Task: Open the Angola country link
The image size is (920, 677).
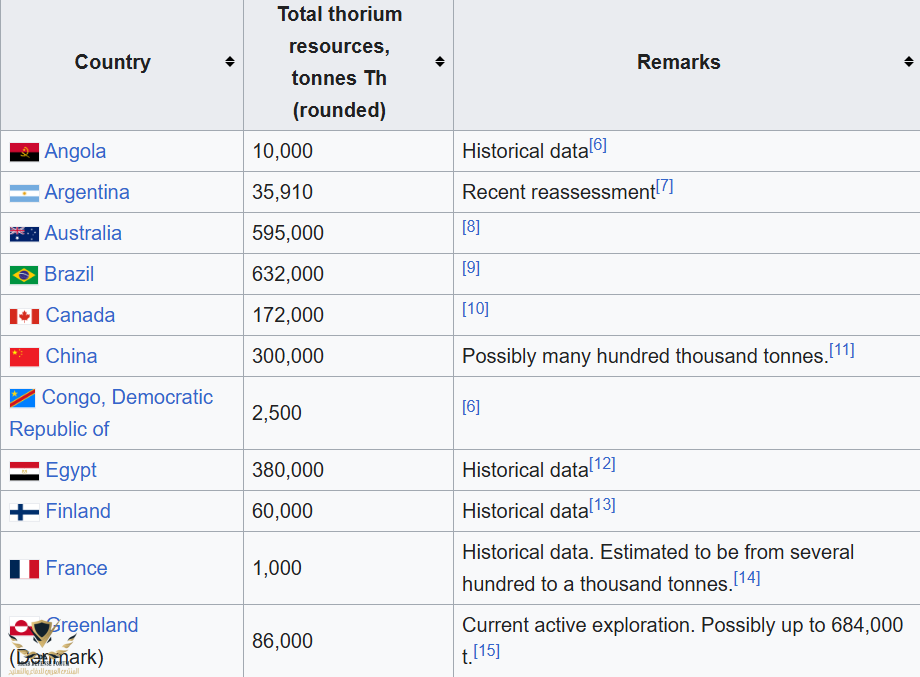Action: (75, 151)
